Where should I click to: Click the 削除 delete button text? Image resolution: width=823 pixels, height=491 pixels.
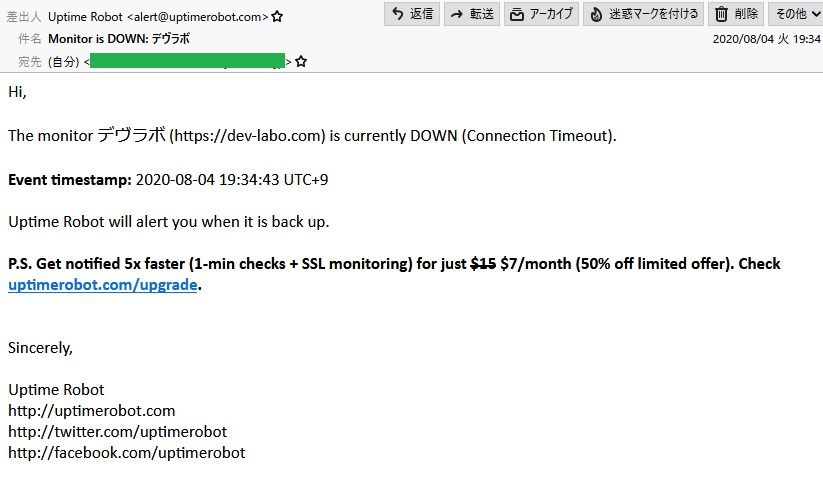pyautogui.click(x=746, y=14)
